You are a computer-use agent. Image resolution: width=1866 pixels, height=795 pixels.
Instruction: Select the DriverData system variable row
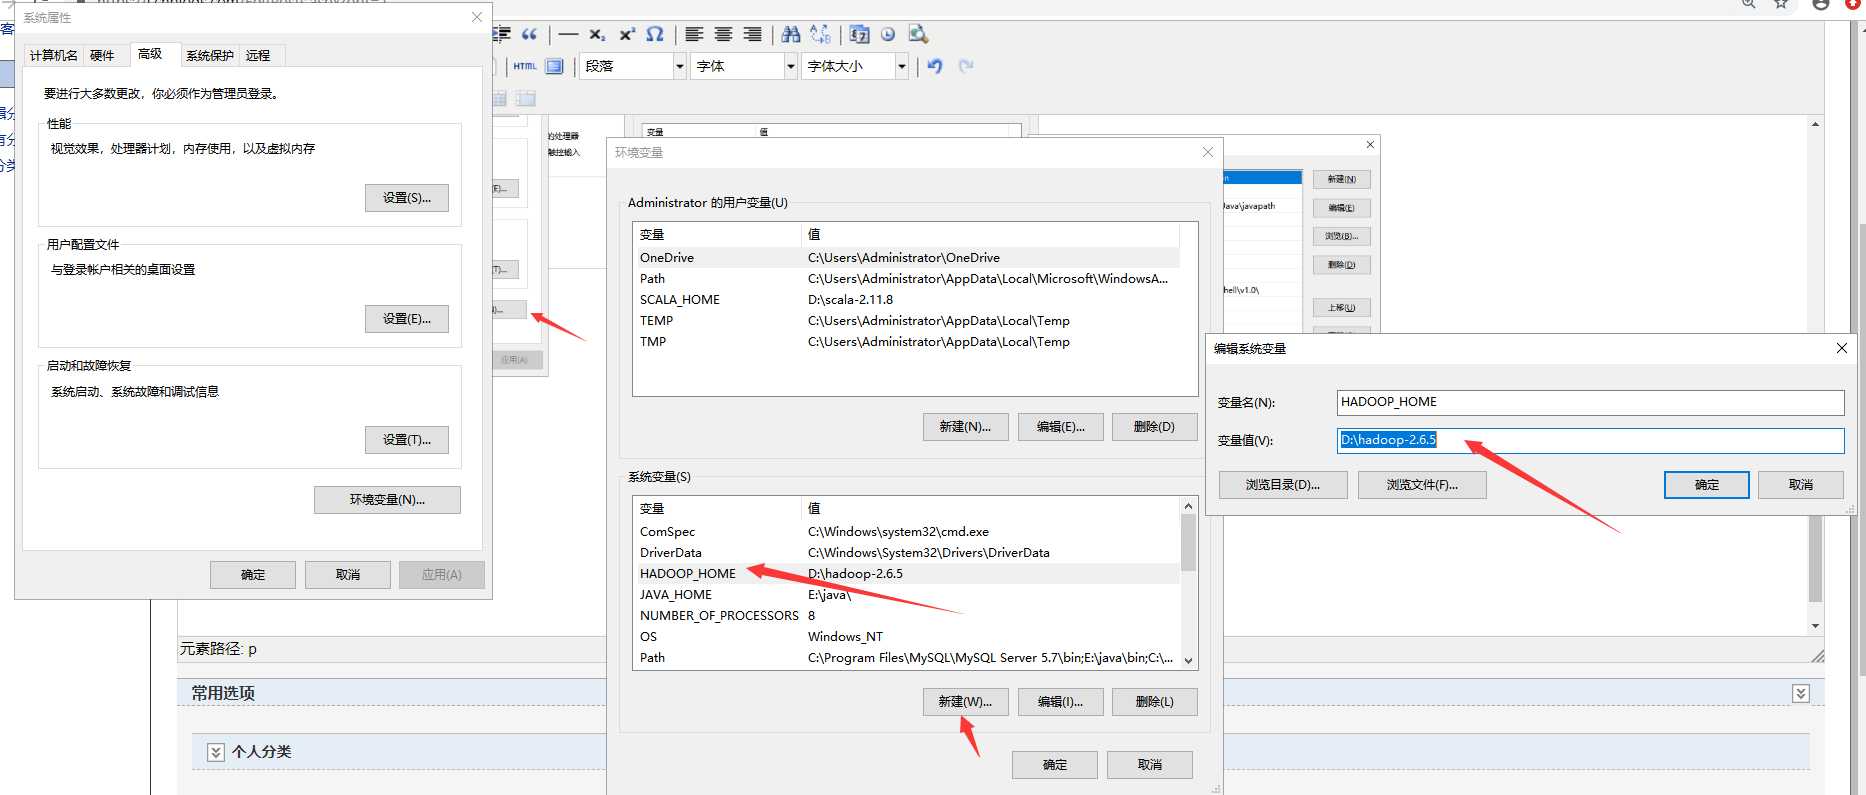coord(906,553)
